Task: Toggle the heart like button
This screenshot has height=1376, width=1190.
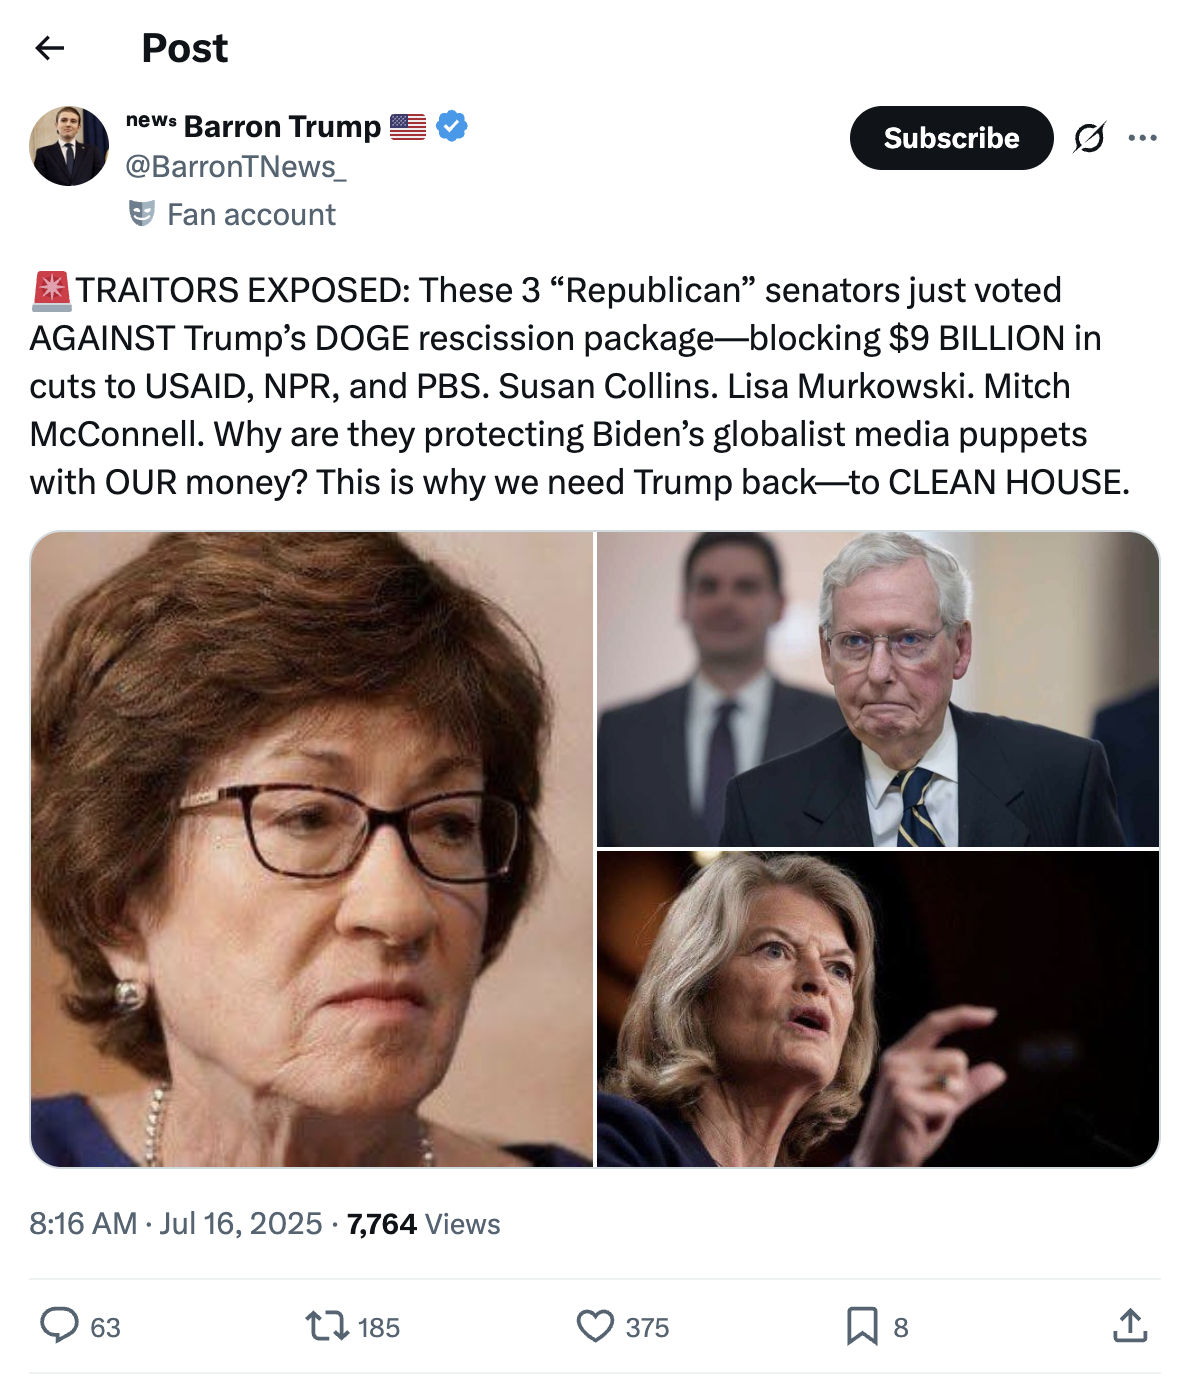Action: tap(595, 1326)
